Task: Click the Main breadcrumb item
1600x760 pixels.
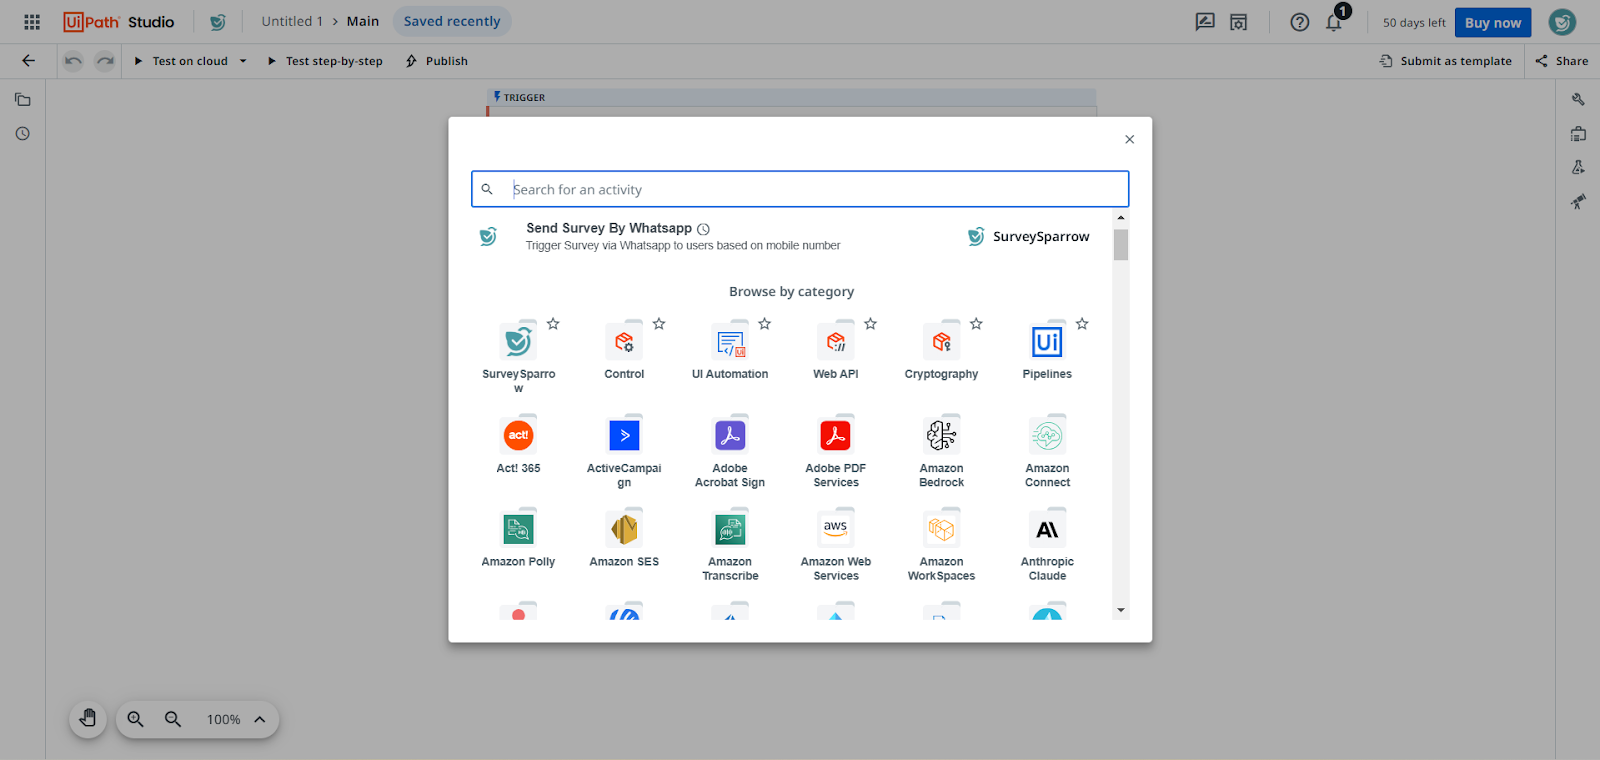Action: coord(362,21)
